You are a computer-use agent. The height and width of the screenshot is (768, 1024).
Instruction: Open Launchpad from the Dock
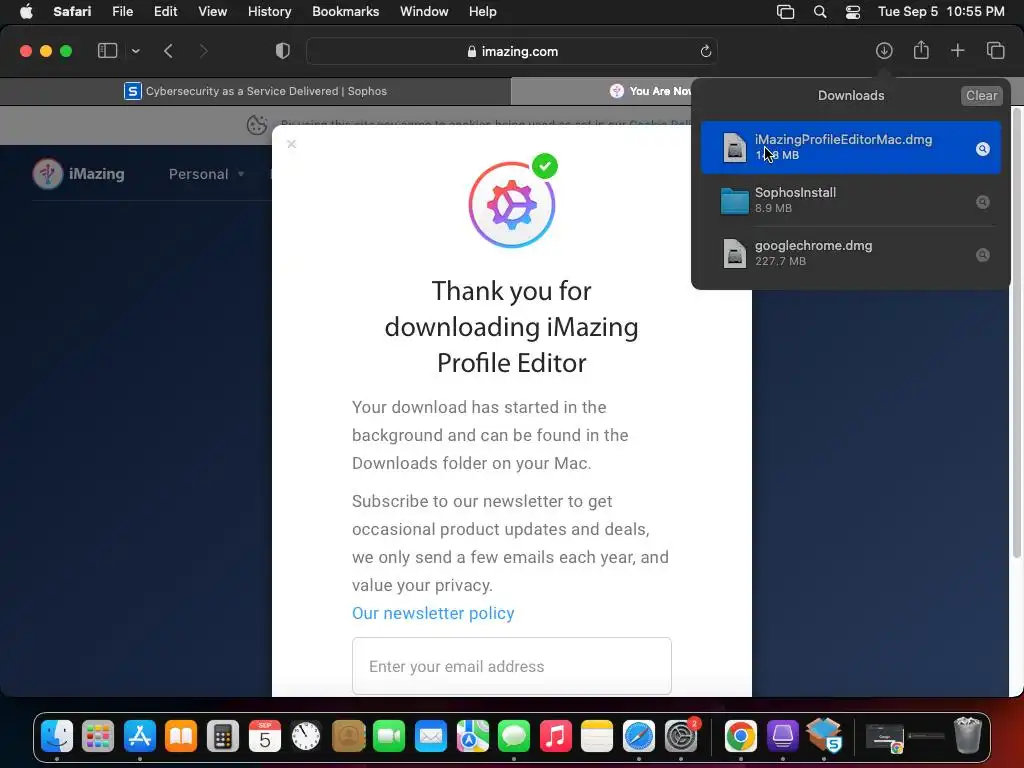pos(98,737)
